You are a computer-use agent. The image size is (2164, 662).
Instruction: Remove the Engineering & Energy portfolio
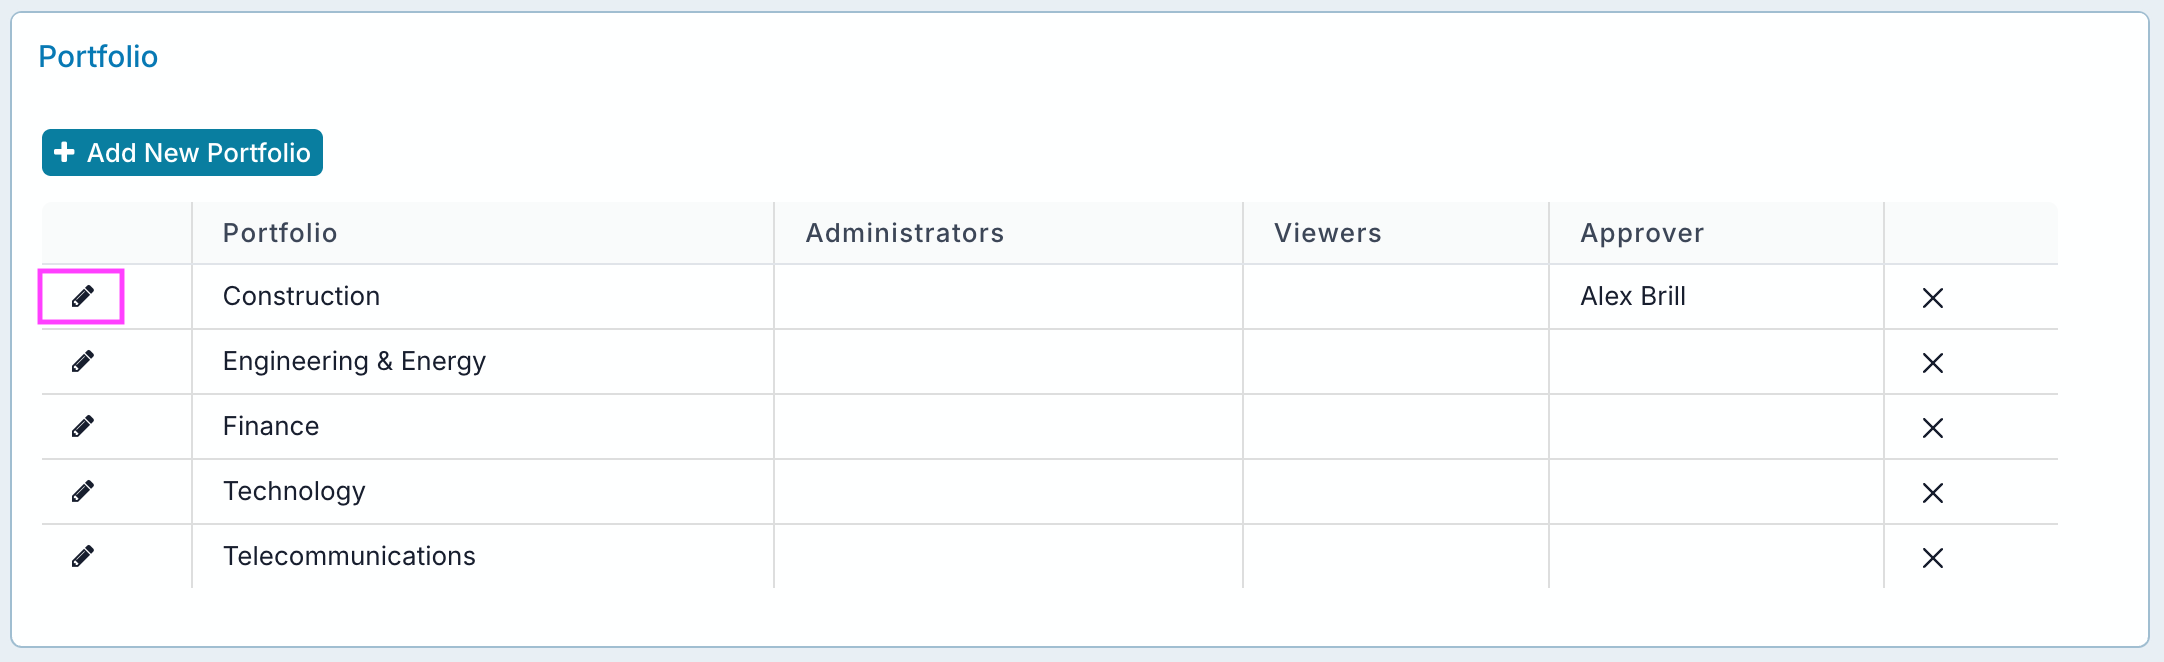(1932, 363)
